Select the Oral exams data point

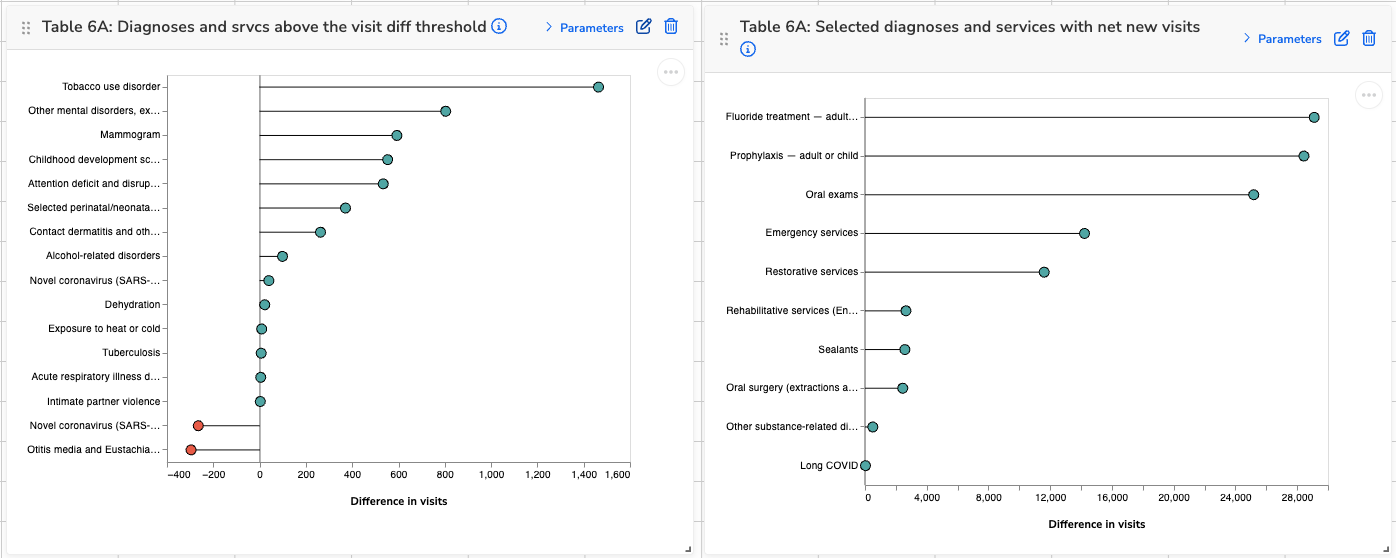pos(1253,195)
